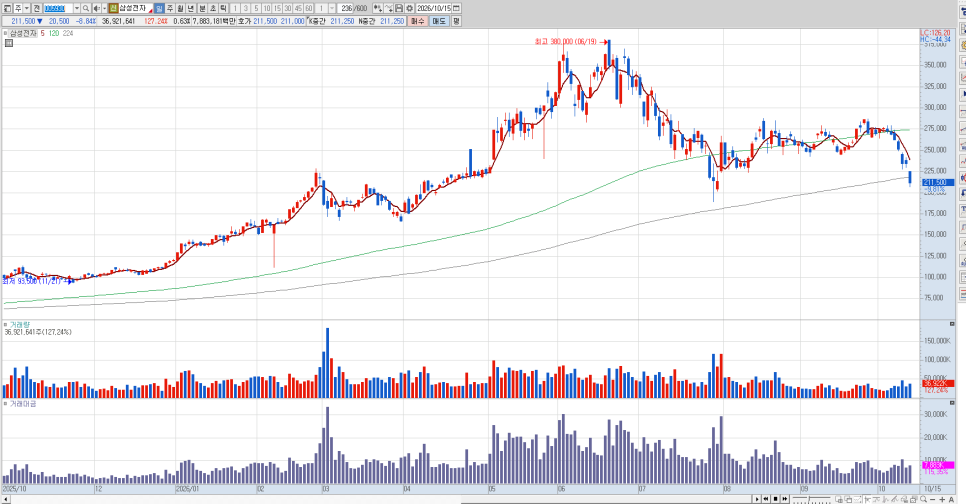Collapse the 거래량 volume panel marker
966x504 pixels.
pyautogui.click(x=6, y=324)
